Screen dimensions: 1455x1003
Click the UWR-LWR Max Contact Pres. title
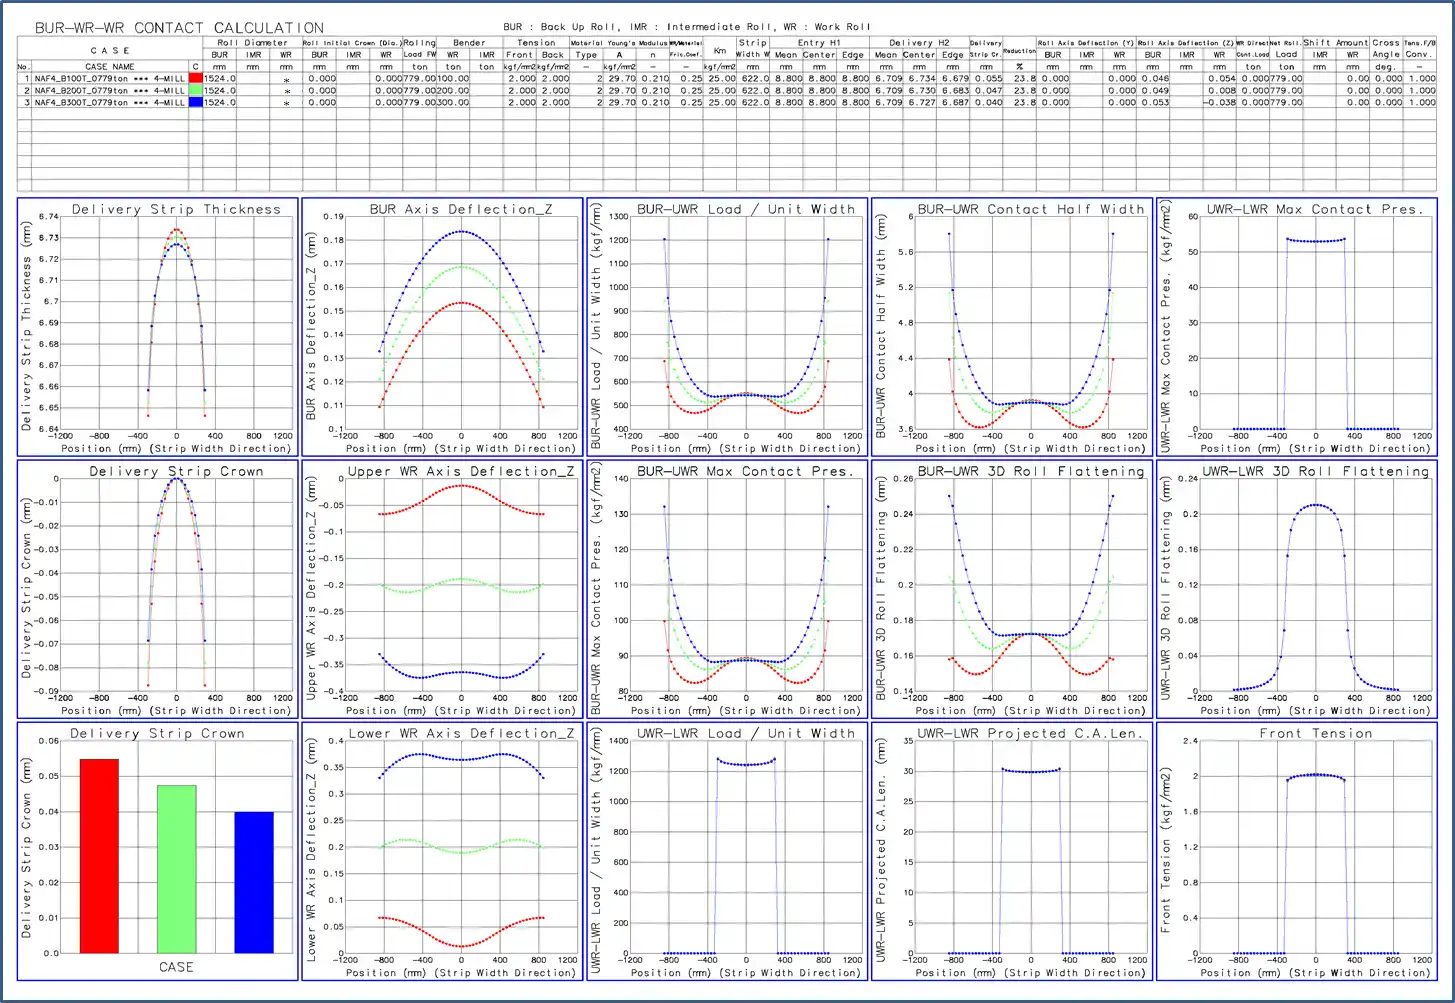1315,209
